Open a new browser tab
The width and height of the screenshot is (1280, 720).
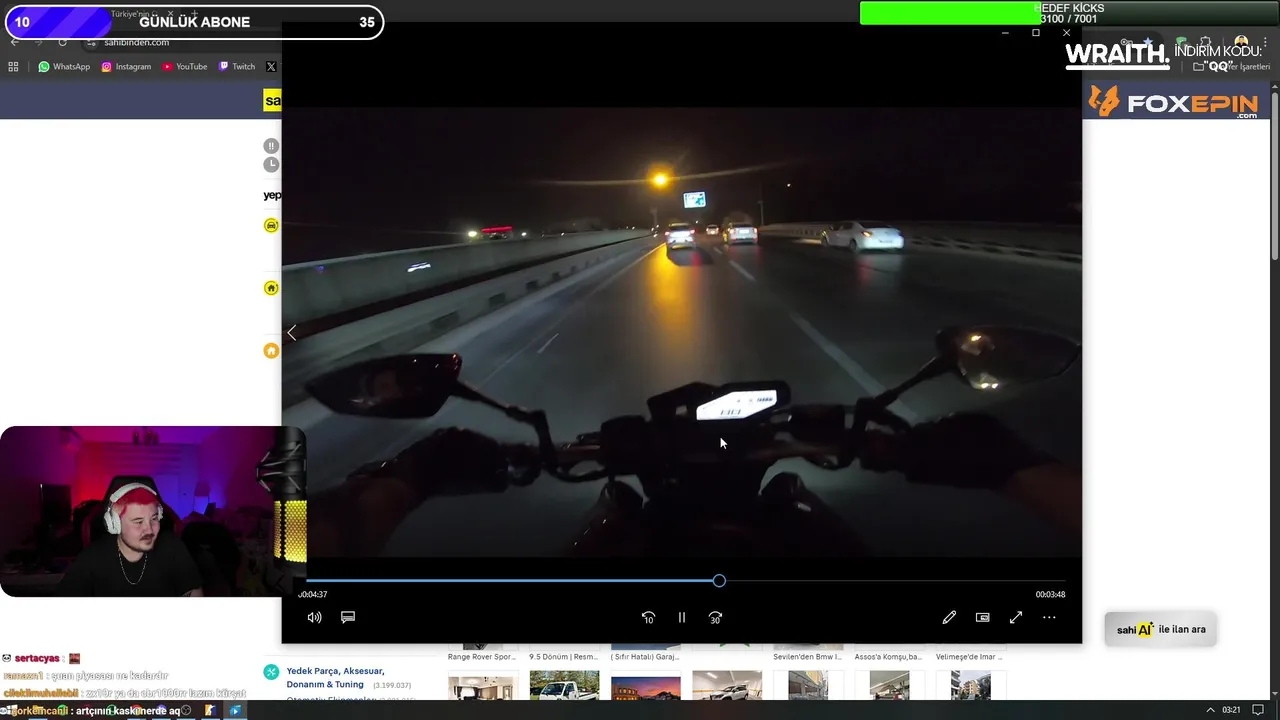(x=194, y=14)
